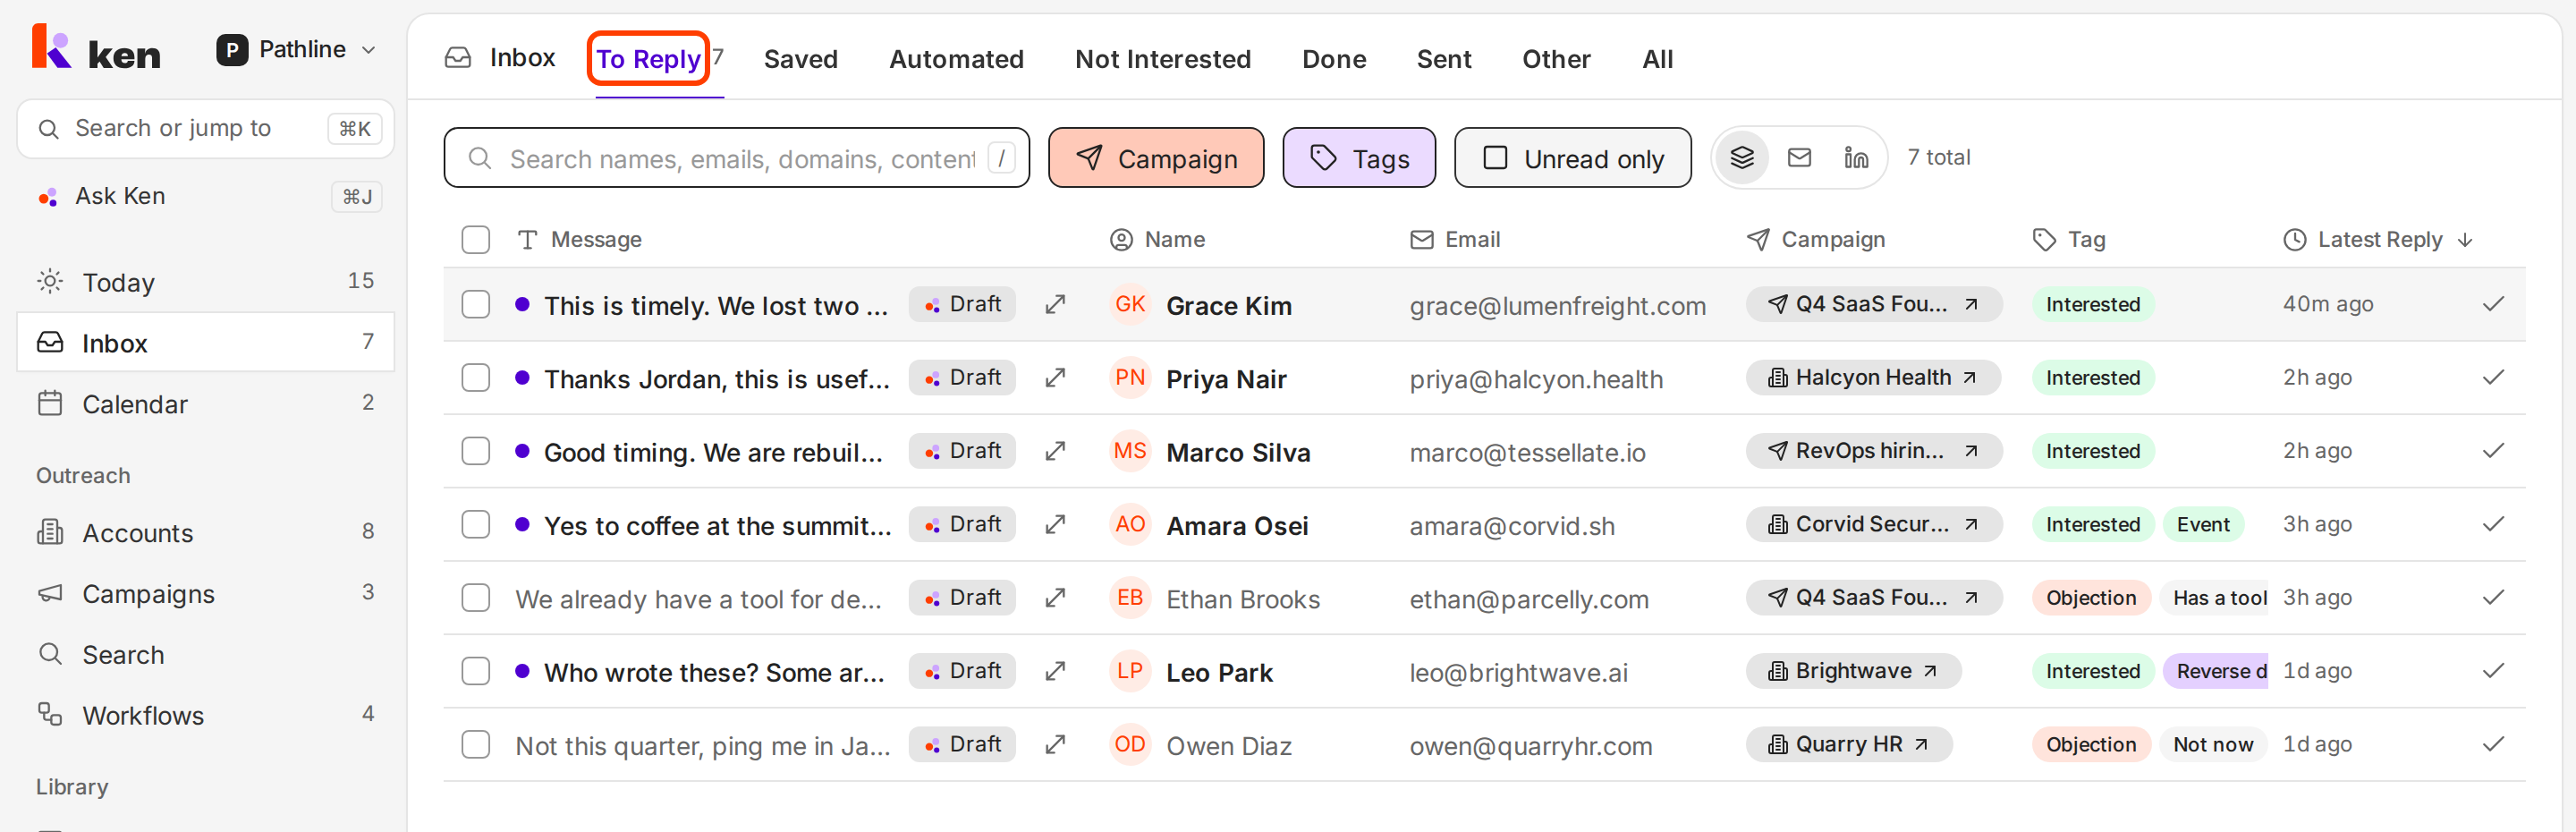
Task: Open the Campaign filter
Action: point(1155,158)
